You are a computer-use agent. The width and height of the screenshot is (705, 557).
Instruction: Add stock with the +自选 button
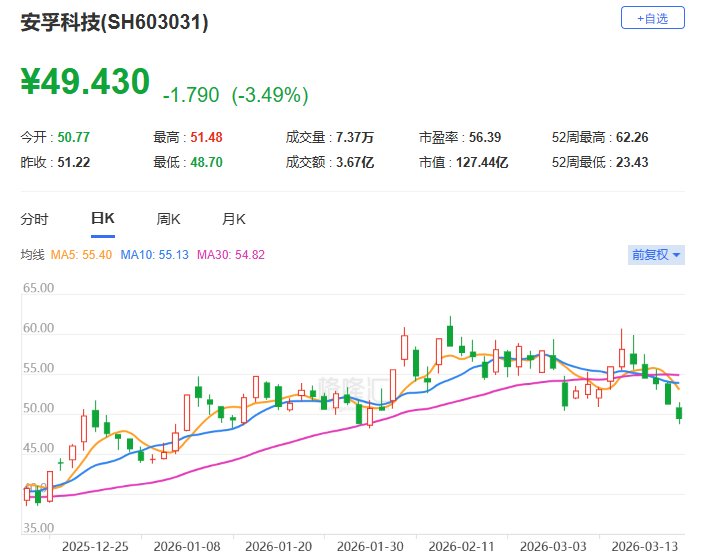(652, 18)
